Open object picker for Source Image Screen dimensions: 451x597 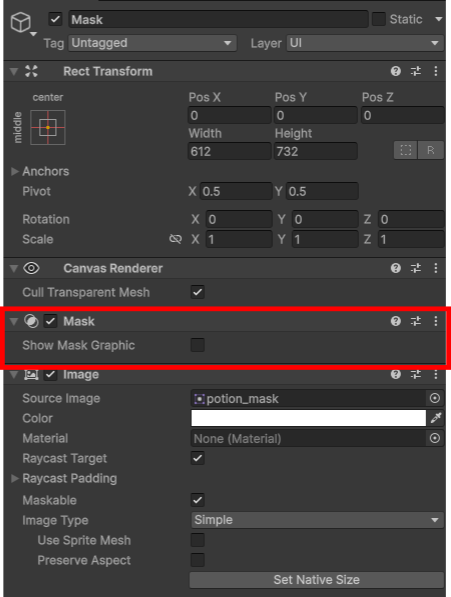click(x=435, y=398)
